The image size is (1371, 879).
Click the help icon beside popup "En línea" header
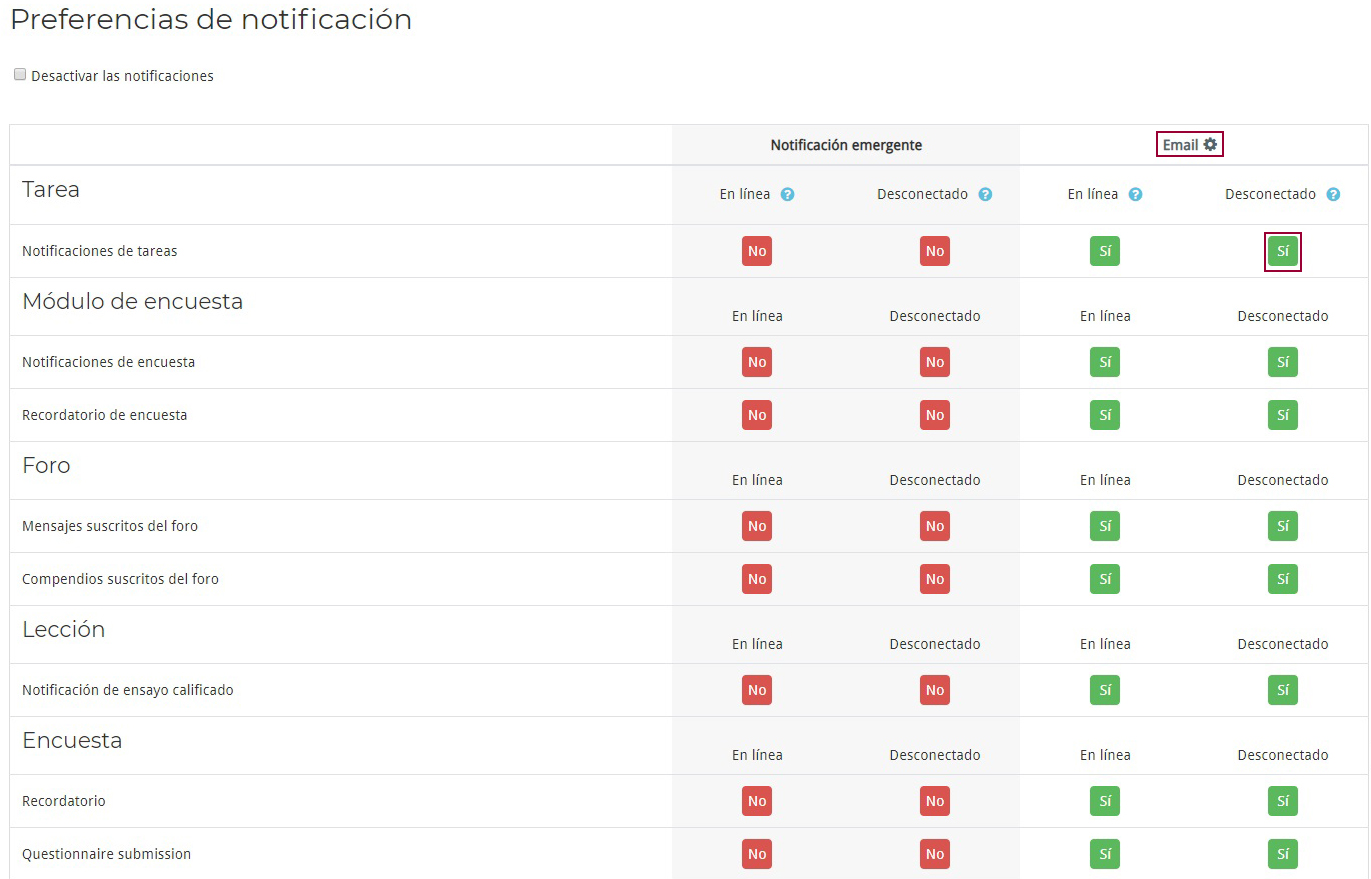(788, 194)
